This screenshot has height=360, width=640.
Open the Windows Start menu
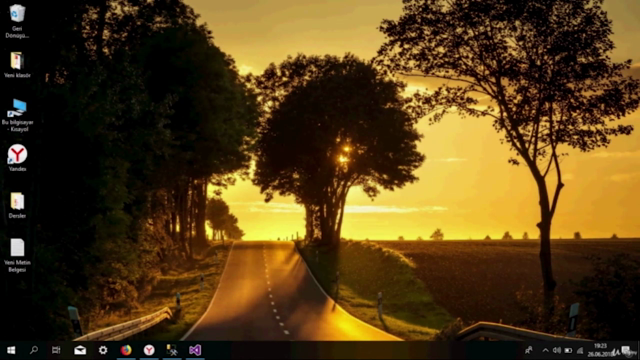(x=11, y=350)
